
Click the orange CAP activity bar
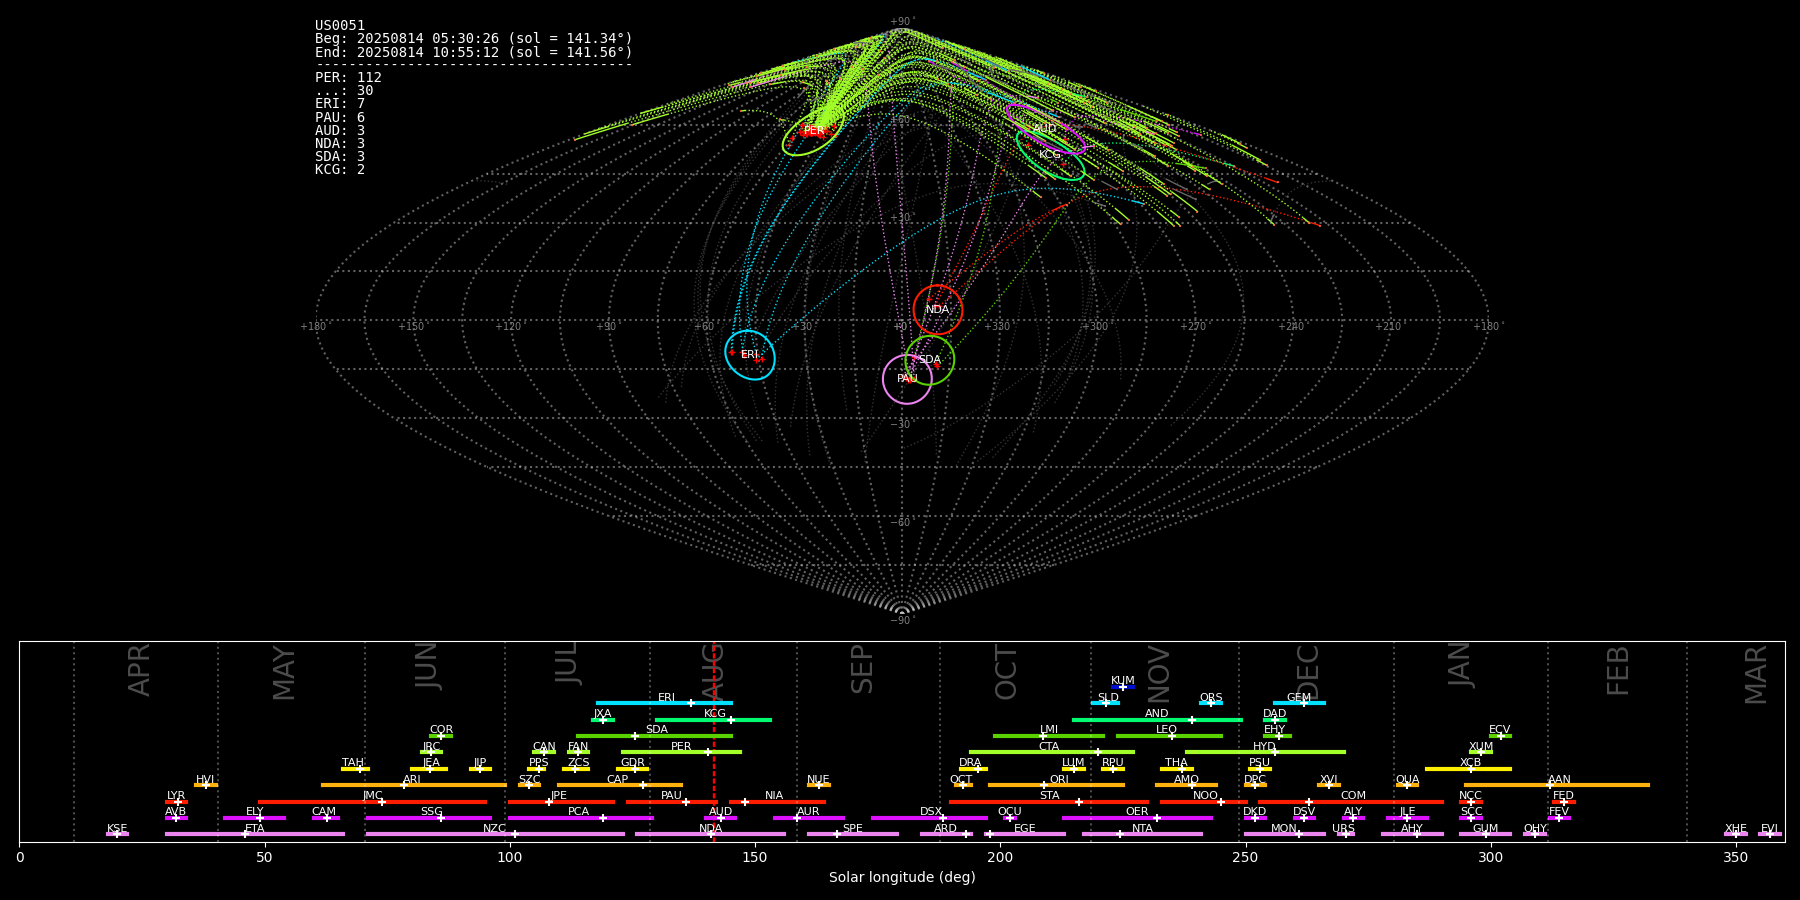tap(620, 785)
